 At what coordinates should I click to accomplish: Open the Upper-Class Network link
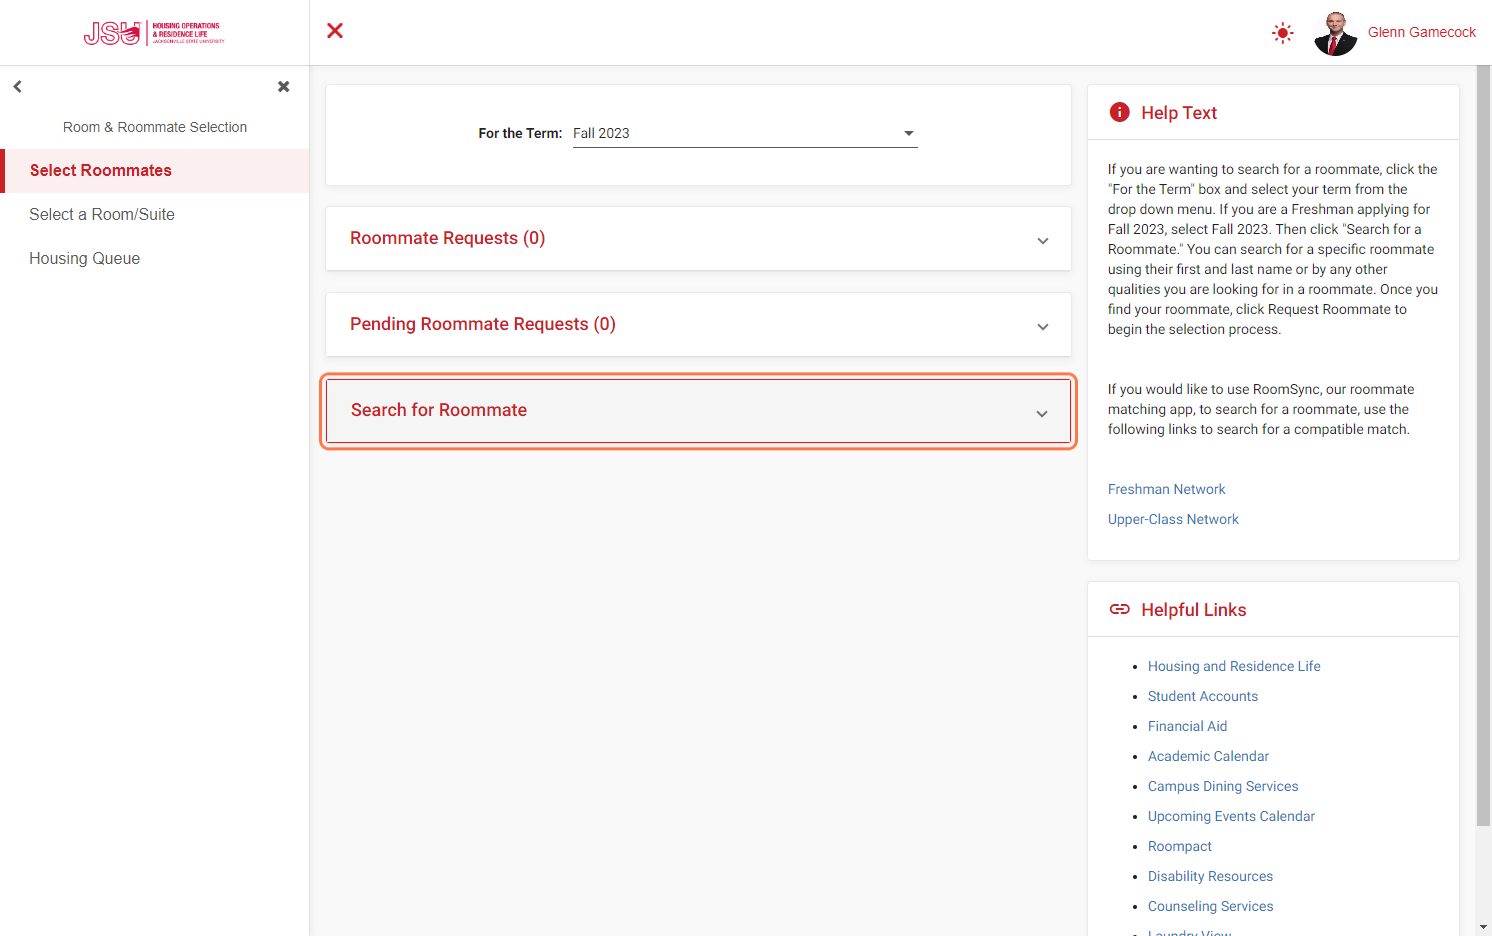(1173, 519)
